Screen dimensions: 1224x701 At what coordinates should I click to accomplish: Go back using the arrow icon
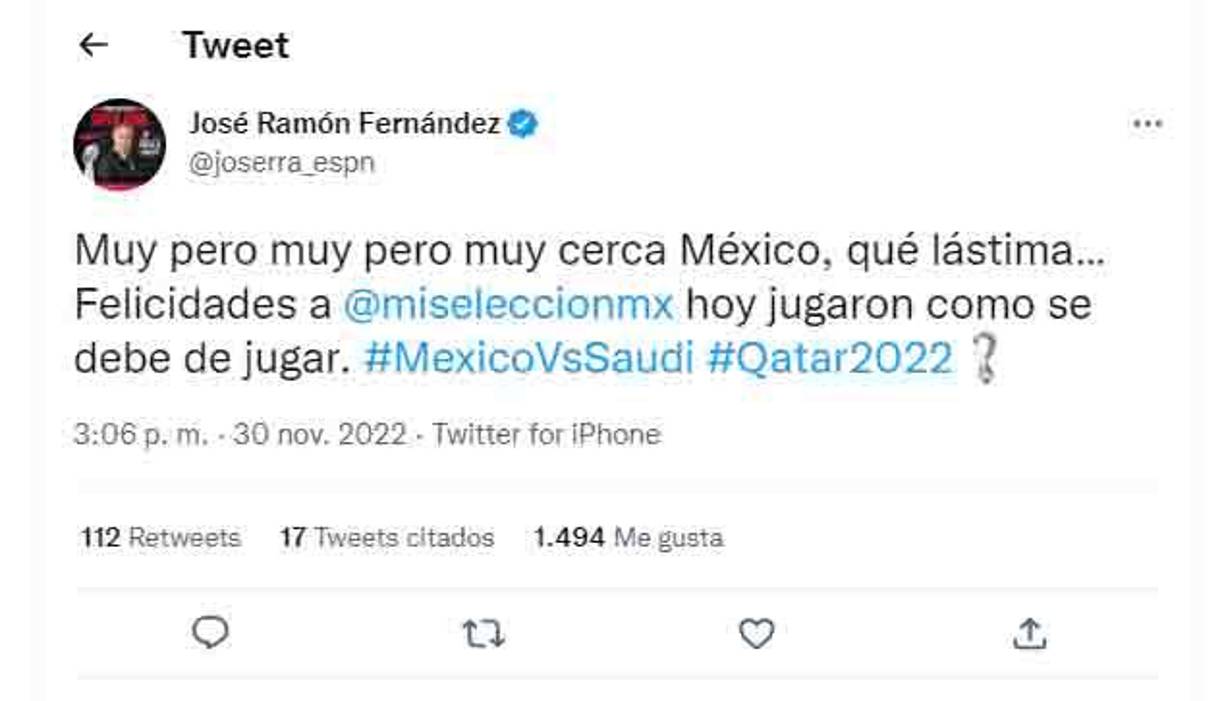[x=91, y=45]
